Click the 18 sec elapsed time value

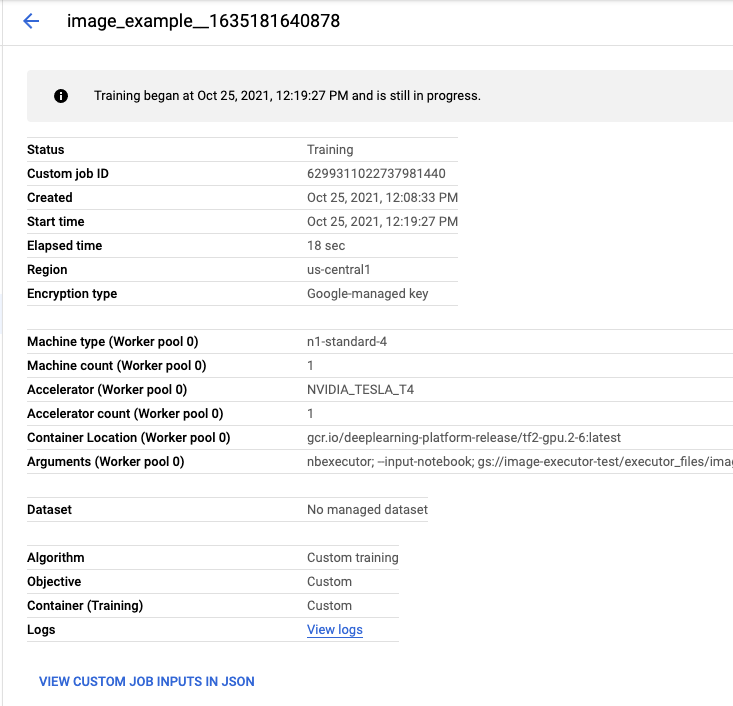coord(325,246)
